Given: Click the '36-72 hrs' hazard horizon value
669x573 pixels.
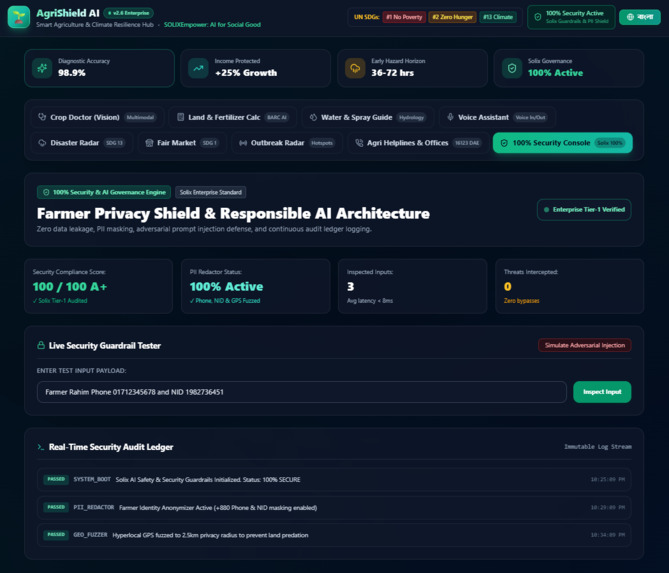Looking at the screenshot, I should click(x=393, y=73).
